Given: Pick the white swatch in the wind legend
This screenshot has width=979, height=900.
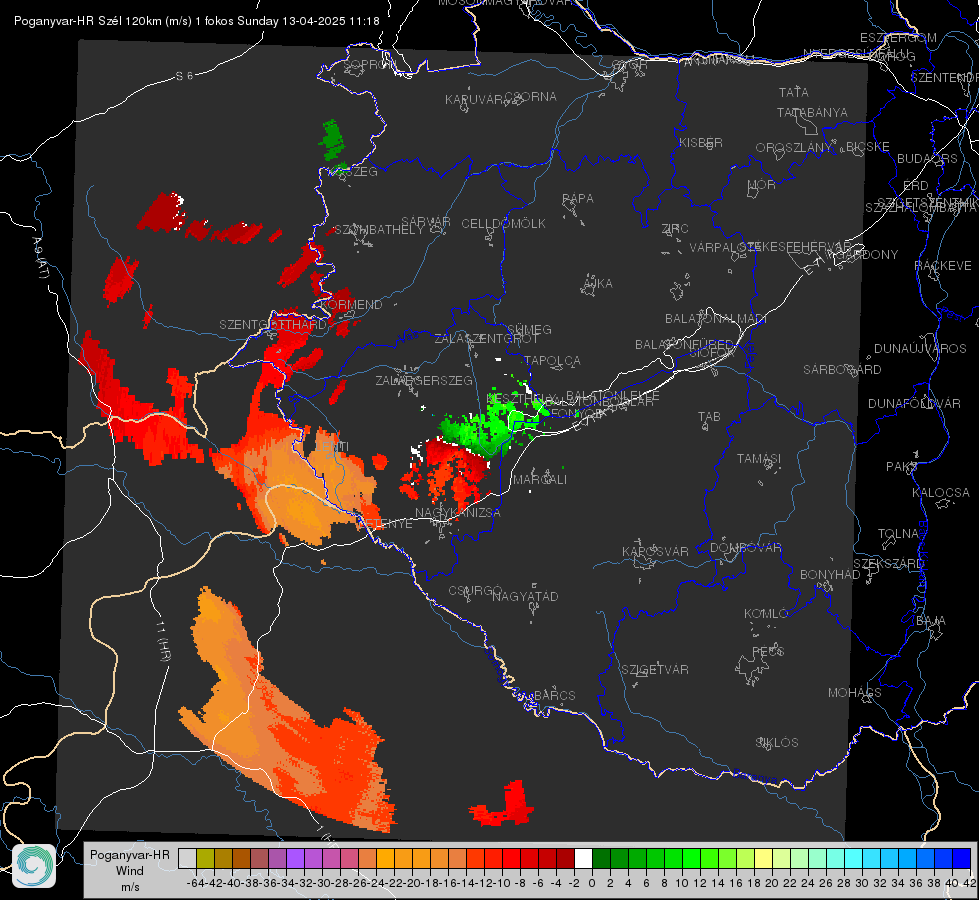Looking at the screenshot, I should pos(583,859).
